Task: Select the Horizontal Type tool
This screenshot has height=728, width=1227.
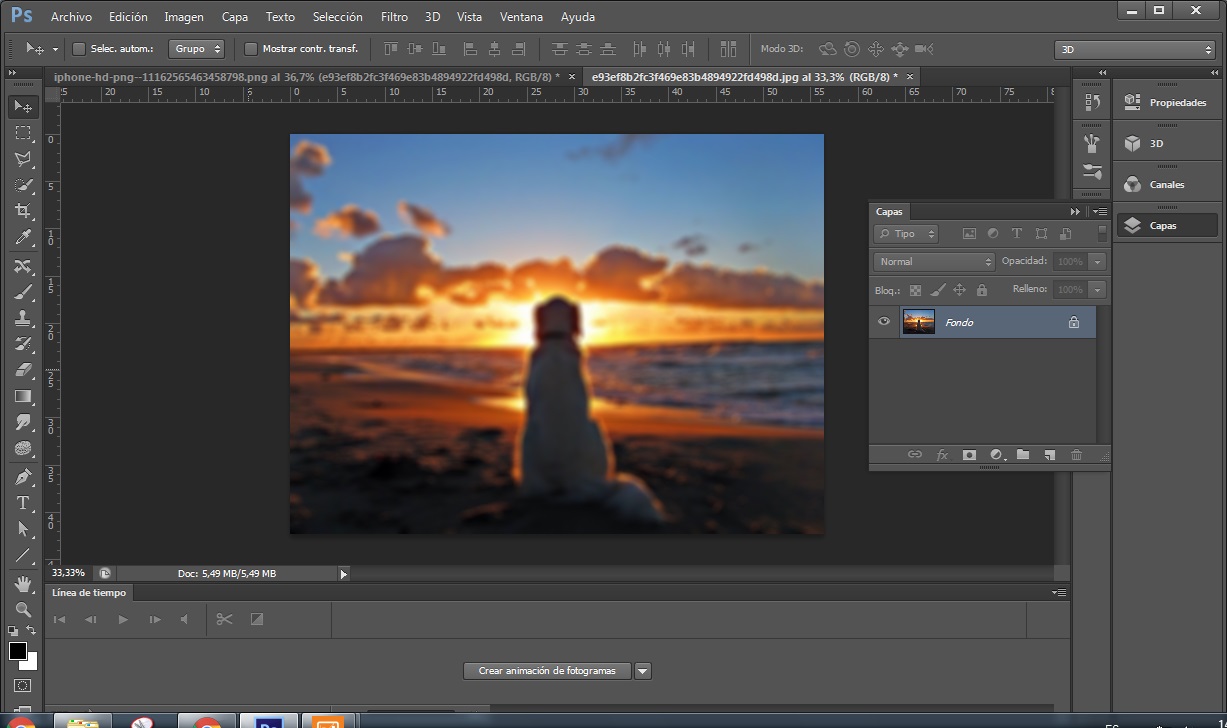Action: (x=23, y=503)
